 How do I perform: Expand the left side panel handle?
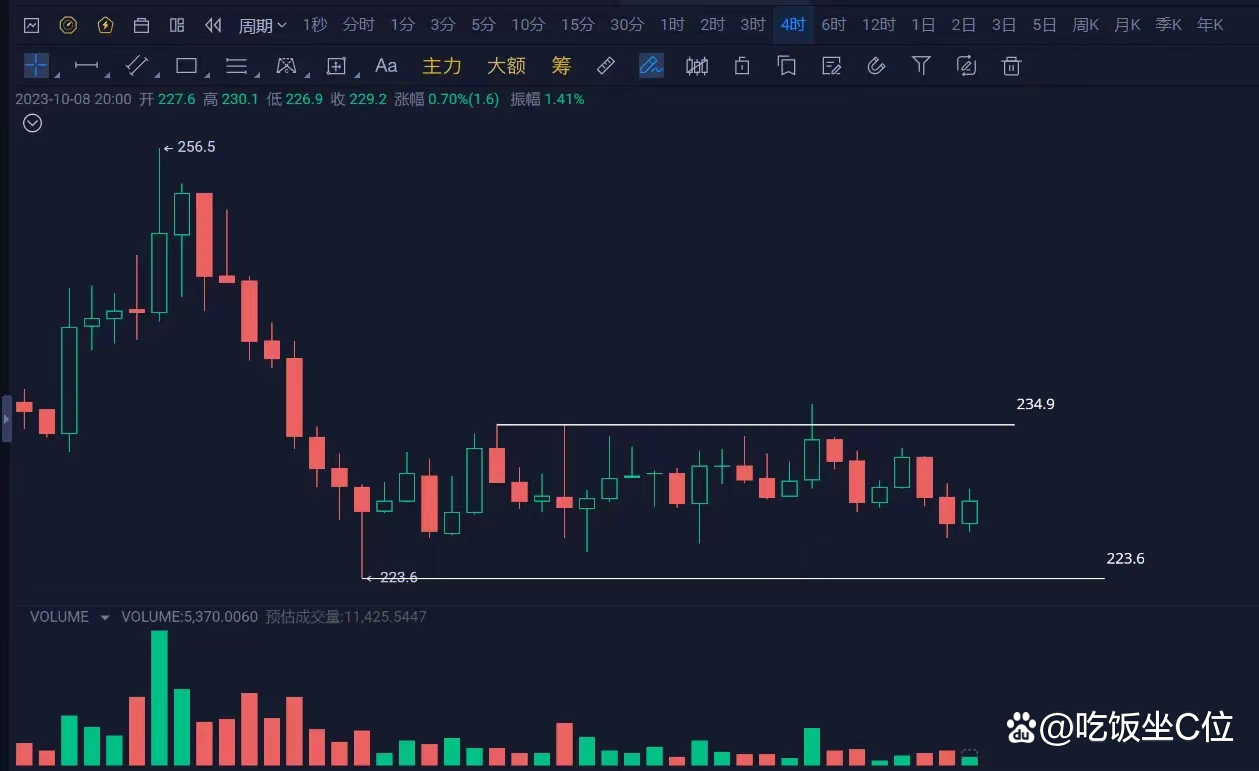(6, 418)
